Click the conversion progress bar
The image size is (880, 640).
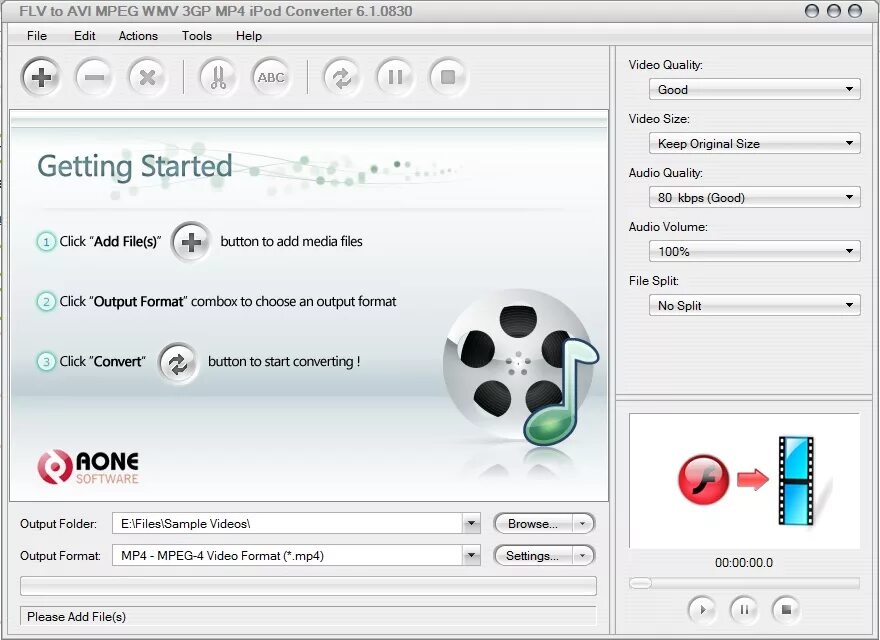click(308, 586)
